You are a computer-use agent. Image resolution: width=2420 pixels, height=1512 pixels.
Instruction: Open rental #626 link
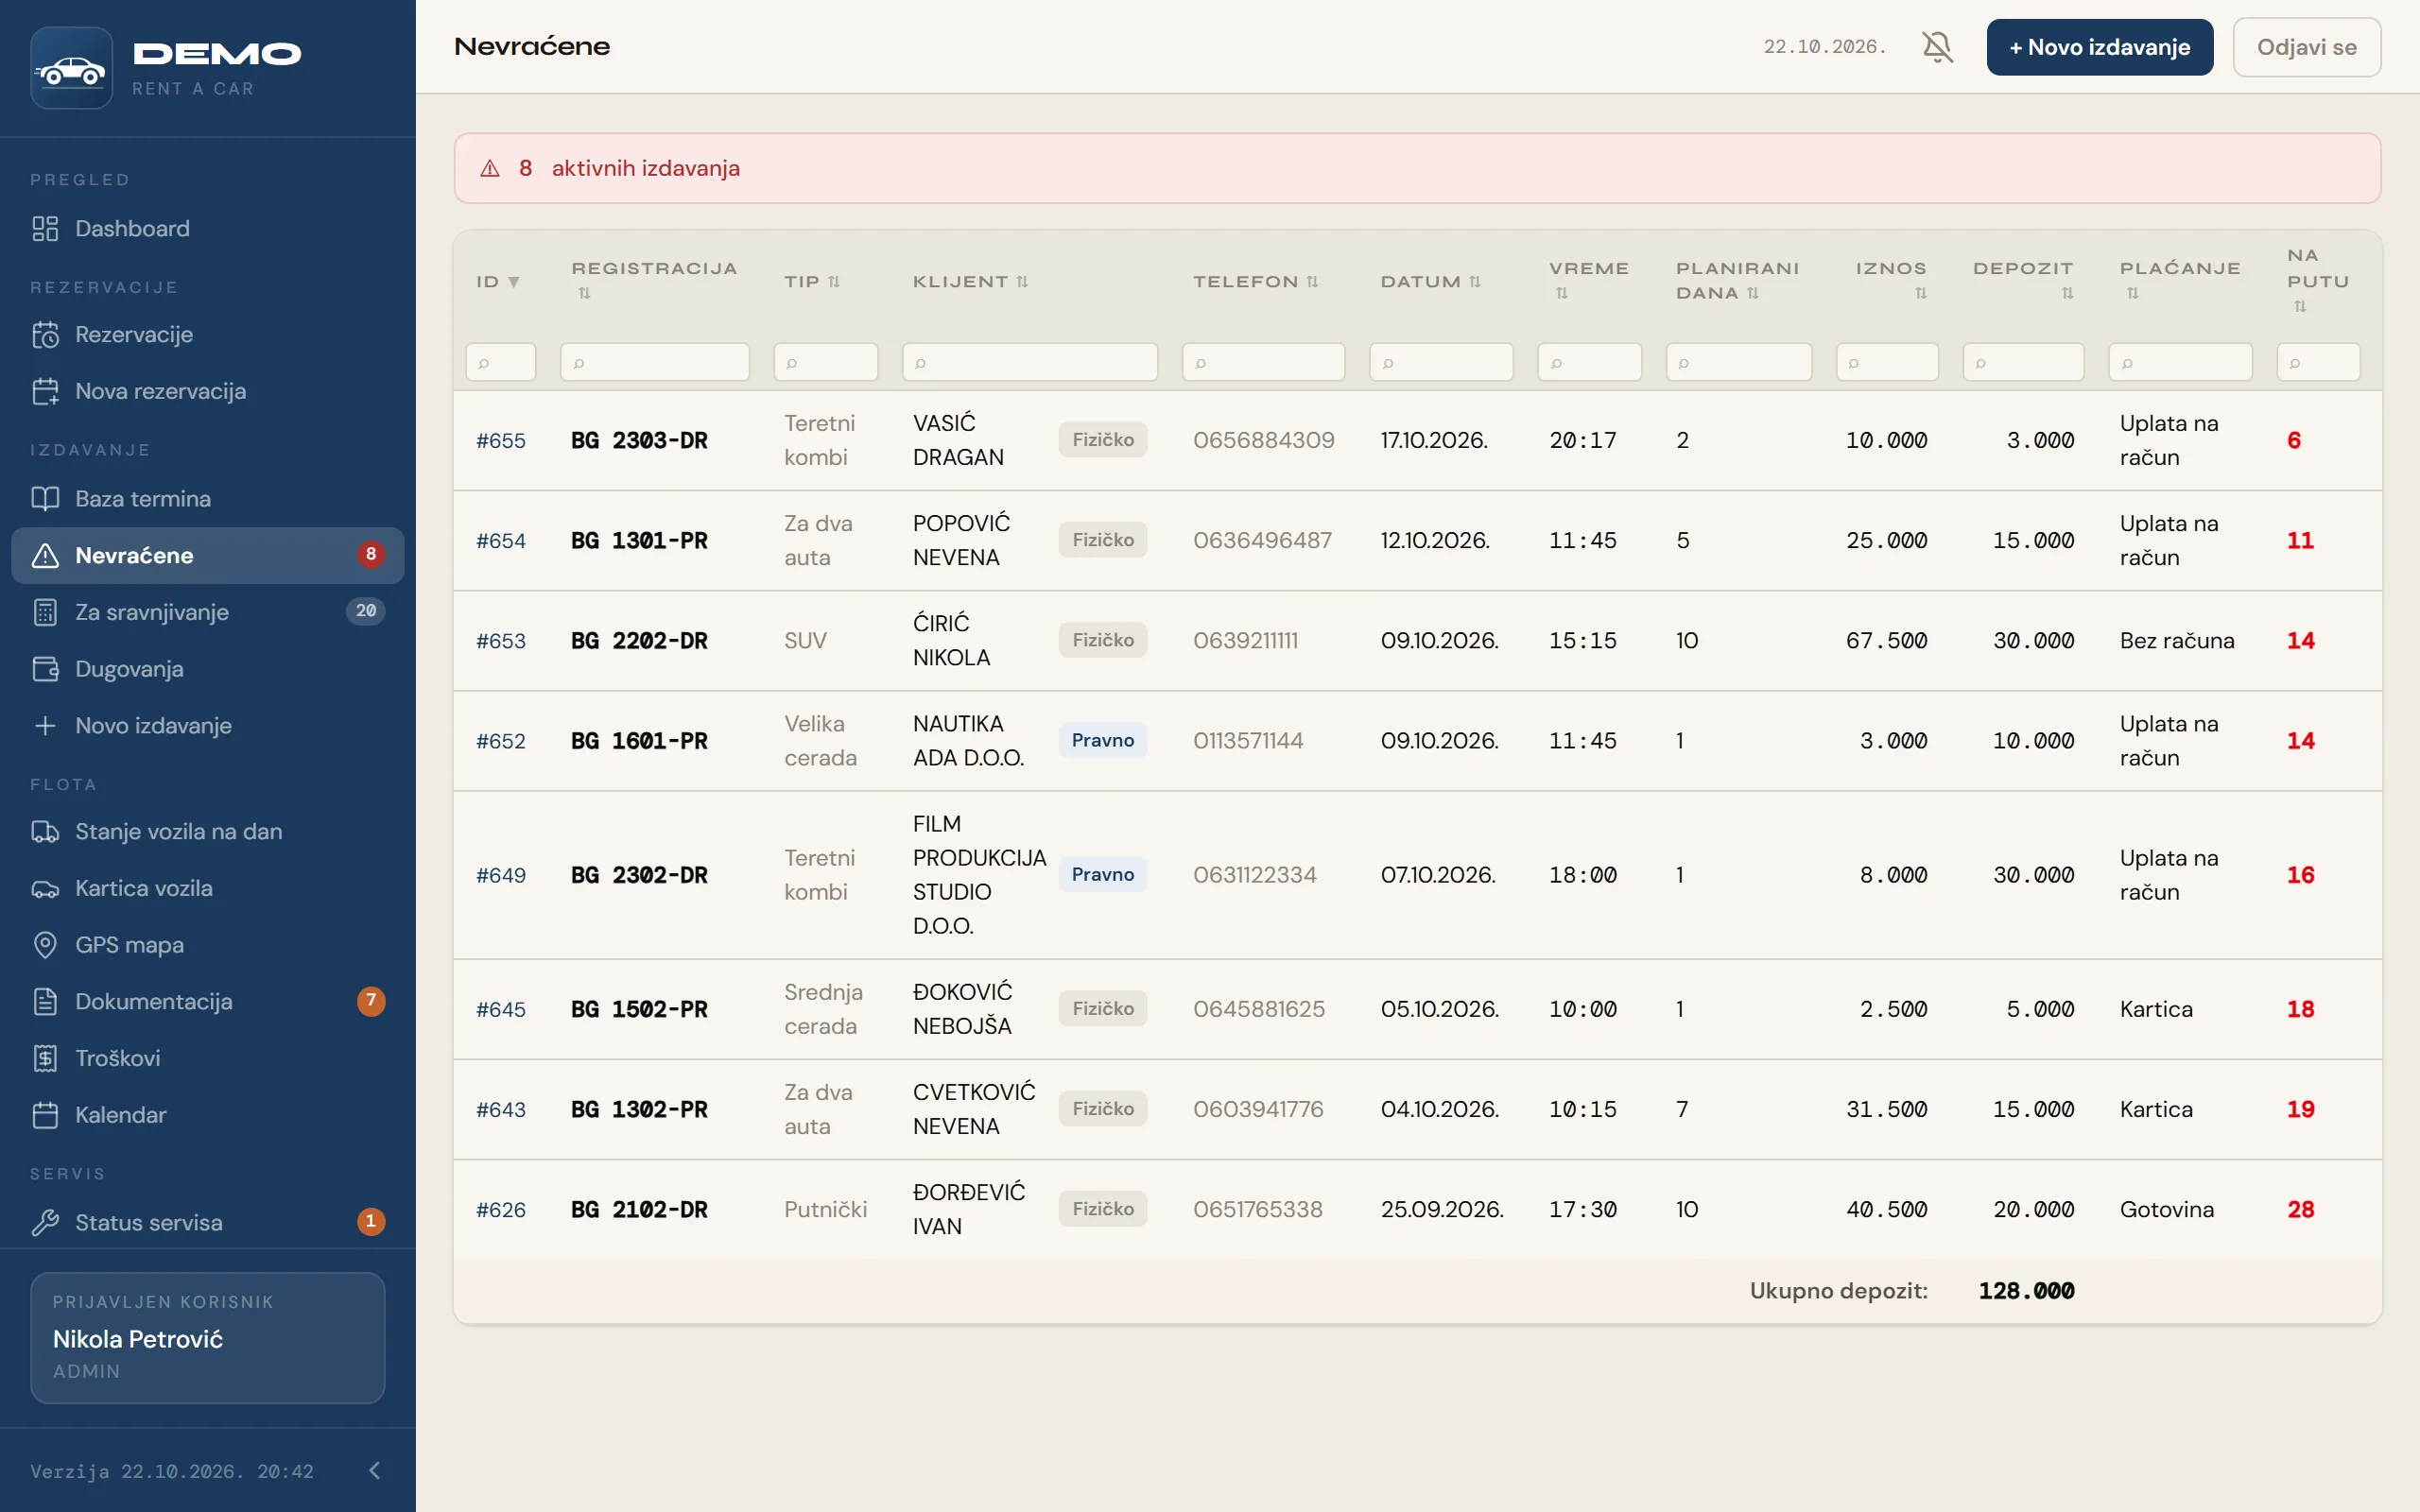pyautogui.click(x=501, y=1209)
